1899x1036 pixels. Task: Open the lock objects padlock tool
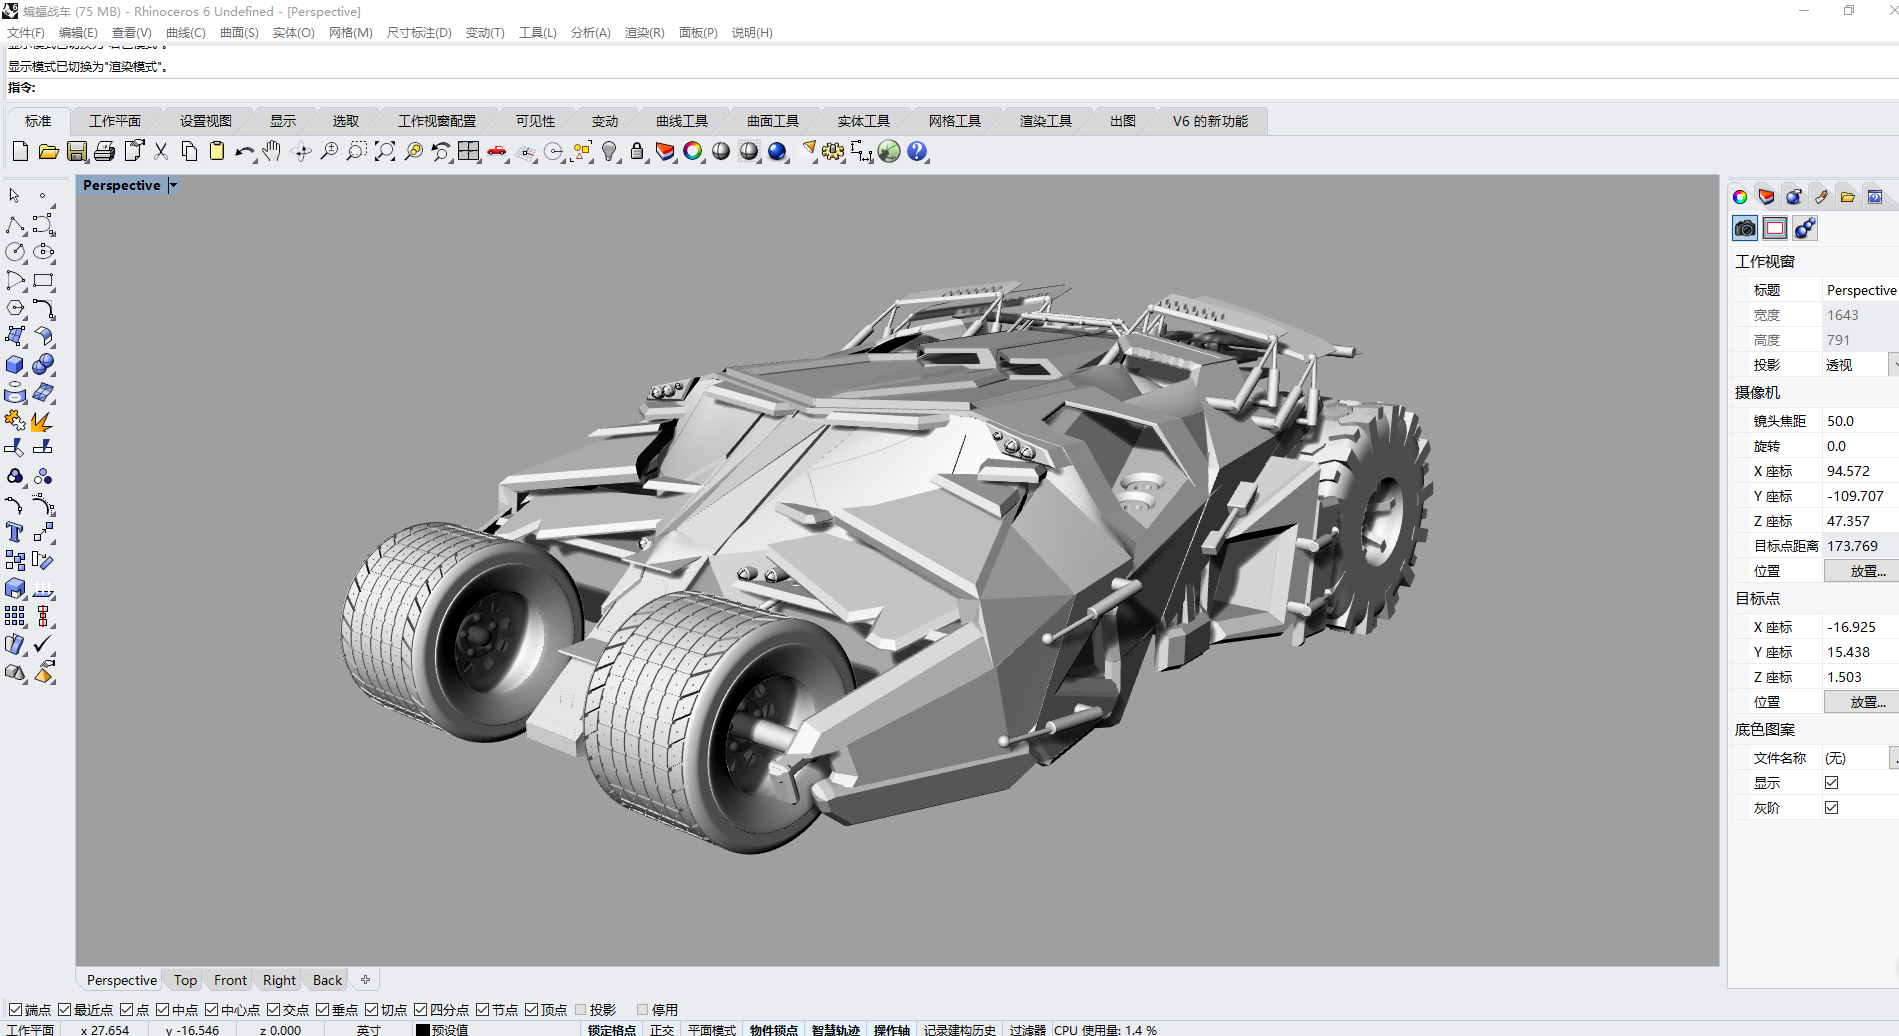(x=637, y=152)
